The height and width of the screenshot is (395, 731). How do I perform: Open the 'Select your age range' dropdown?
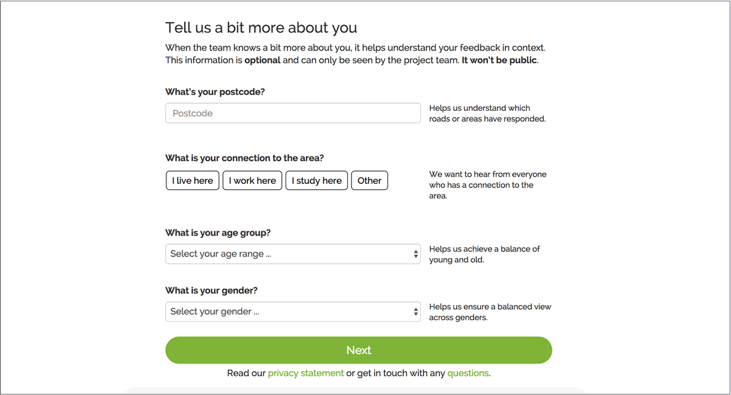coord(293,254)
